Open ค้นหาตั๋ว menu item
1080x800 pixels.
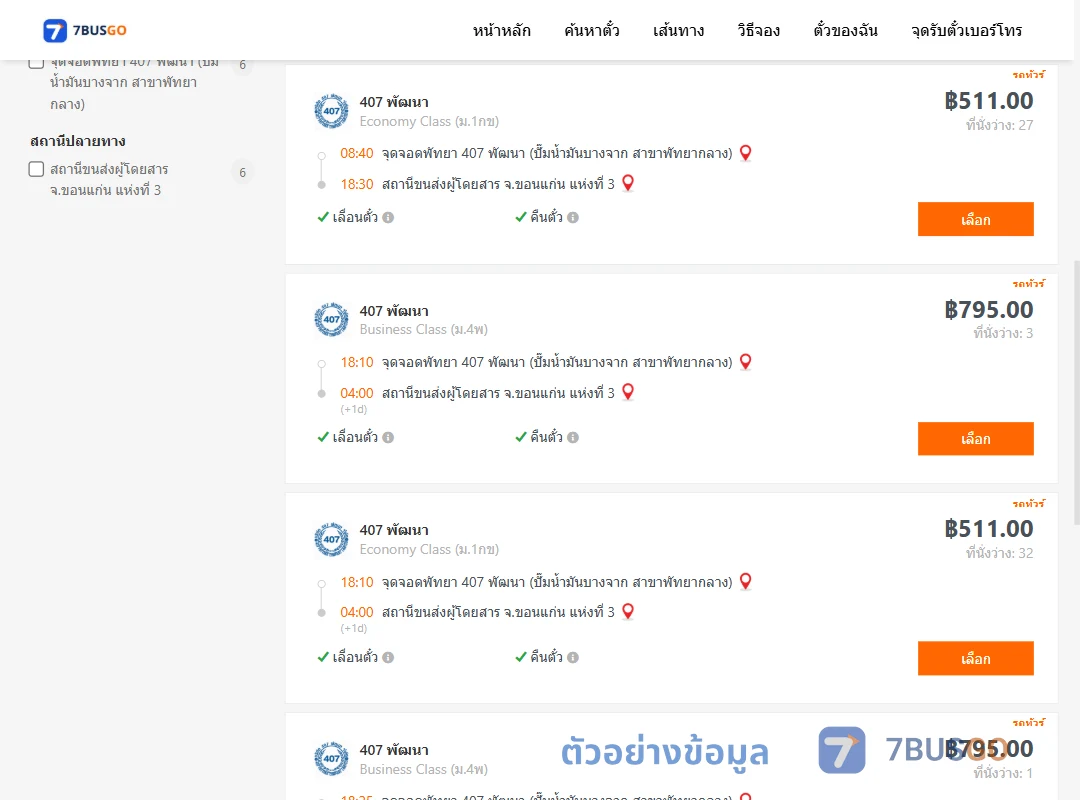click(592, 30)
